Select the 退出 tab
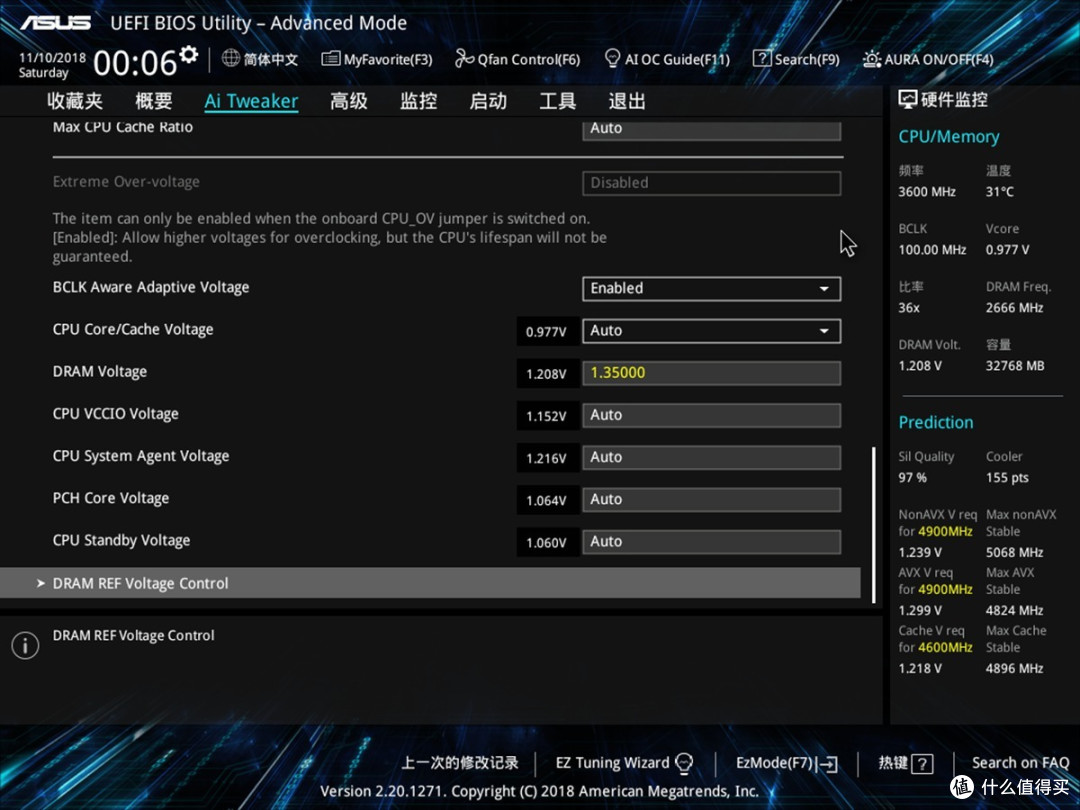 tap(627, 101)
